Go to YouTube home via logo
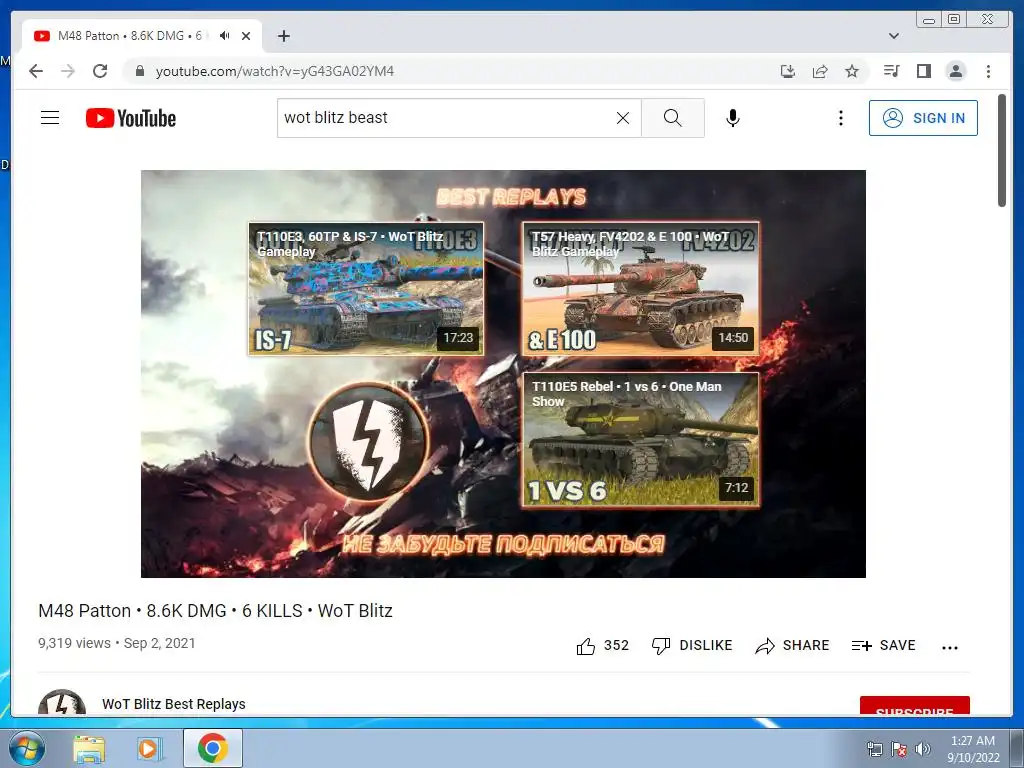 pos(131,118)
